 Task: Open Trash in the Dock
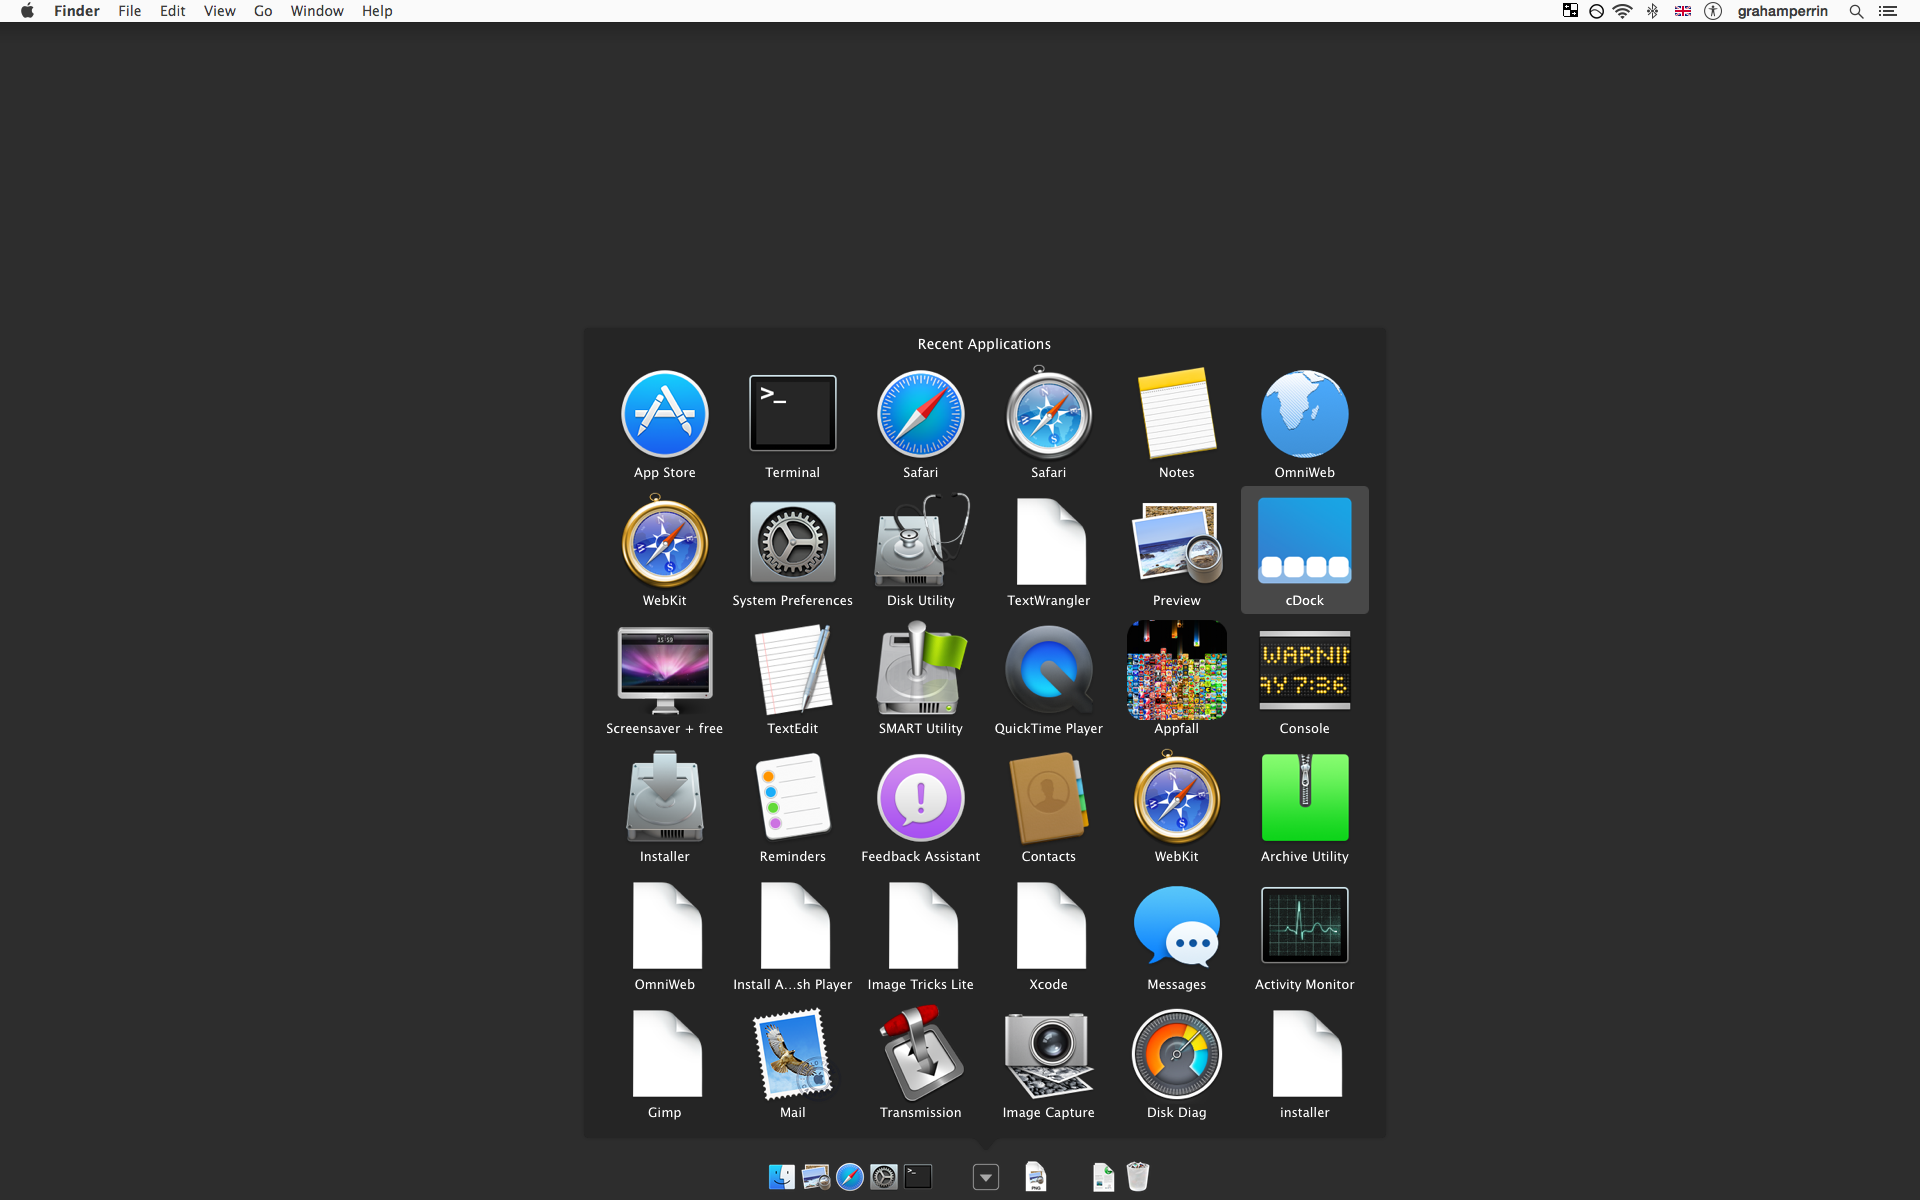(x=1137, y=1176)
